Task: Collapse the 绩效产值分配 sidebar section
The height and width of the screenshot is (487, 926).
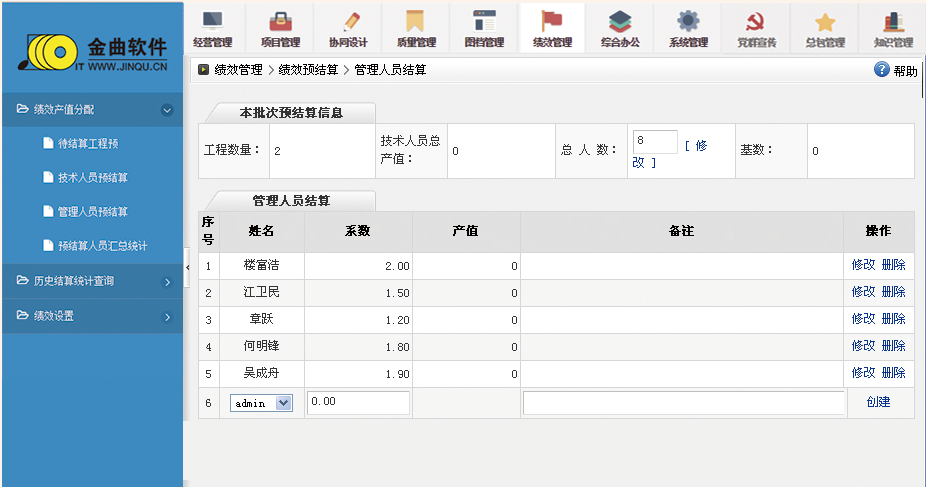Action: [x=167, y=110]
